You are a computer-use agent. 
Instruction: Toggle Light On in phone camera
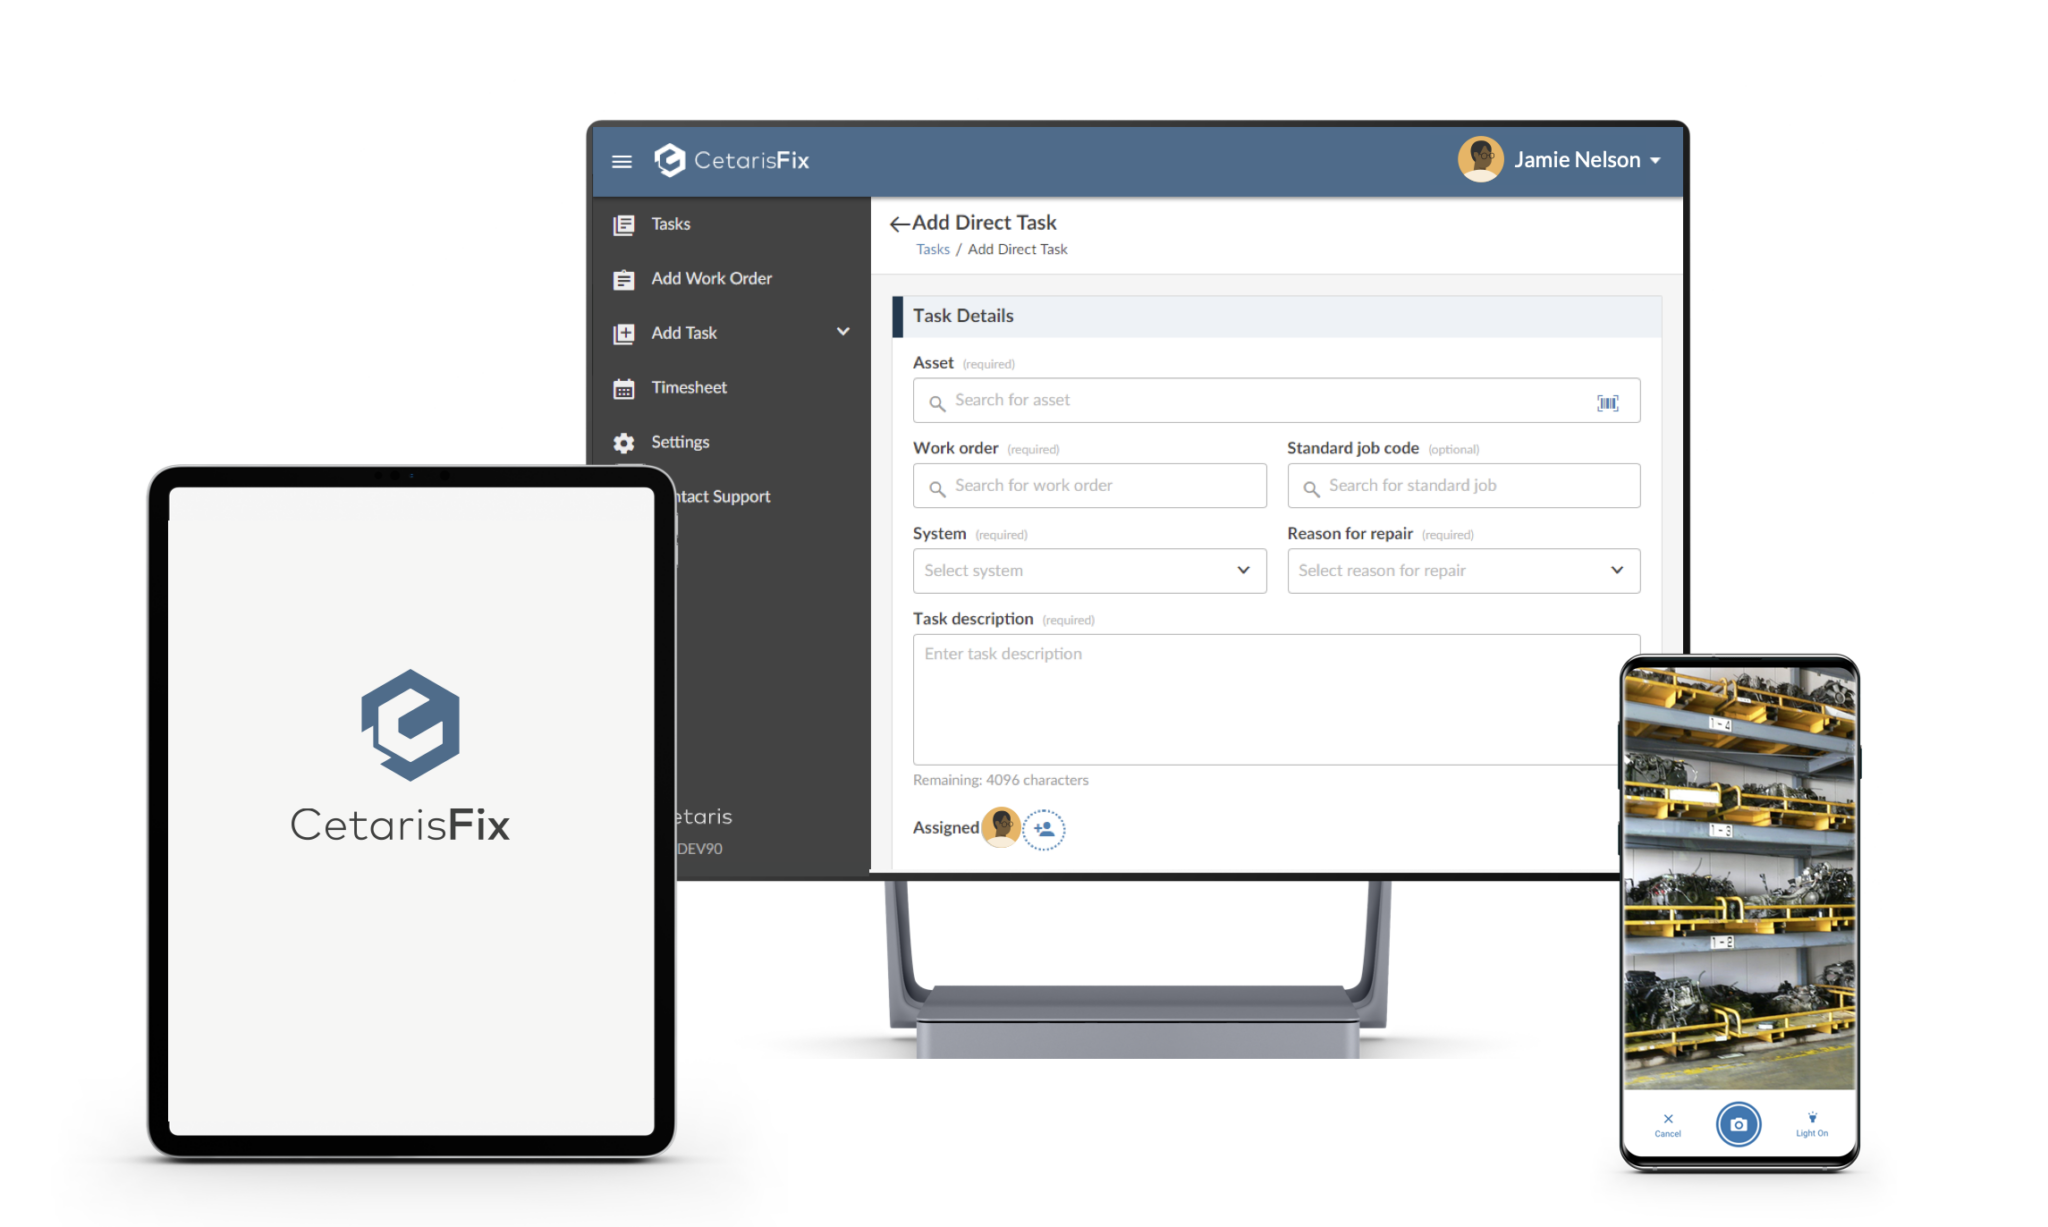1811,1124
